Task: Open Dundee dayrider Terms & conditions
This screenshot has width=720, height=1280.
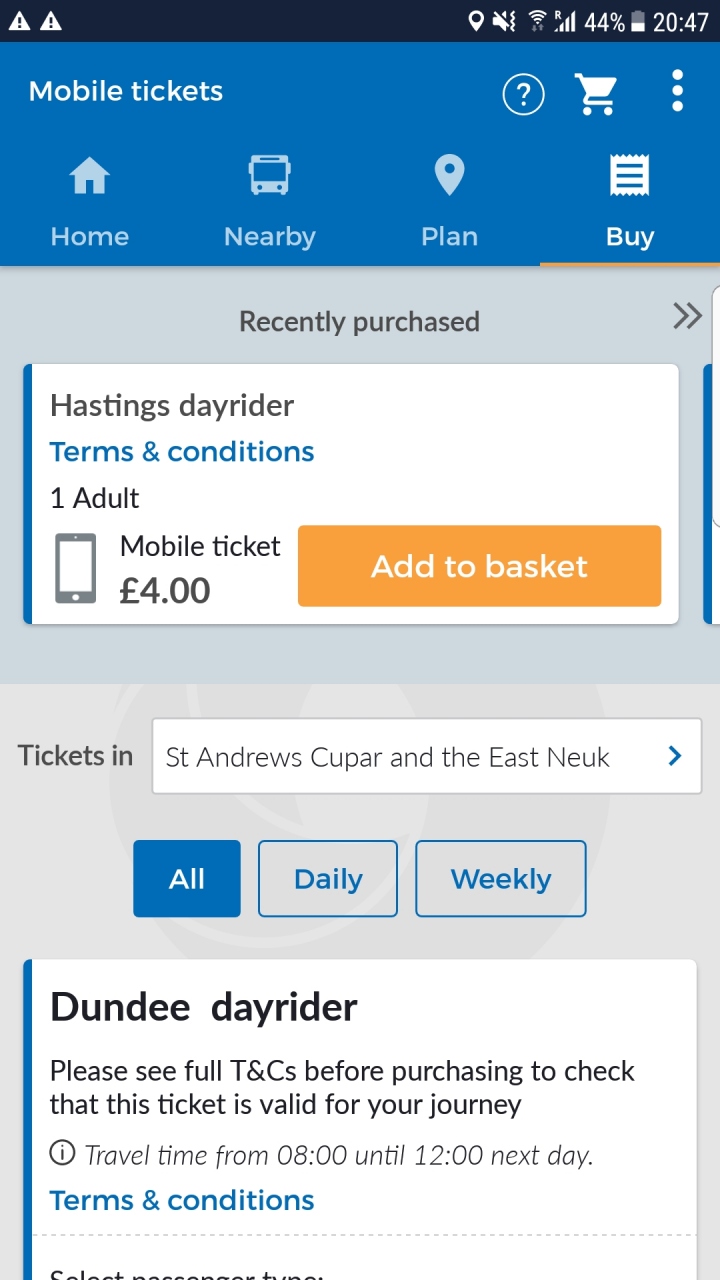Action: [182, 1200]
